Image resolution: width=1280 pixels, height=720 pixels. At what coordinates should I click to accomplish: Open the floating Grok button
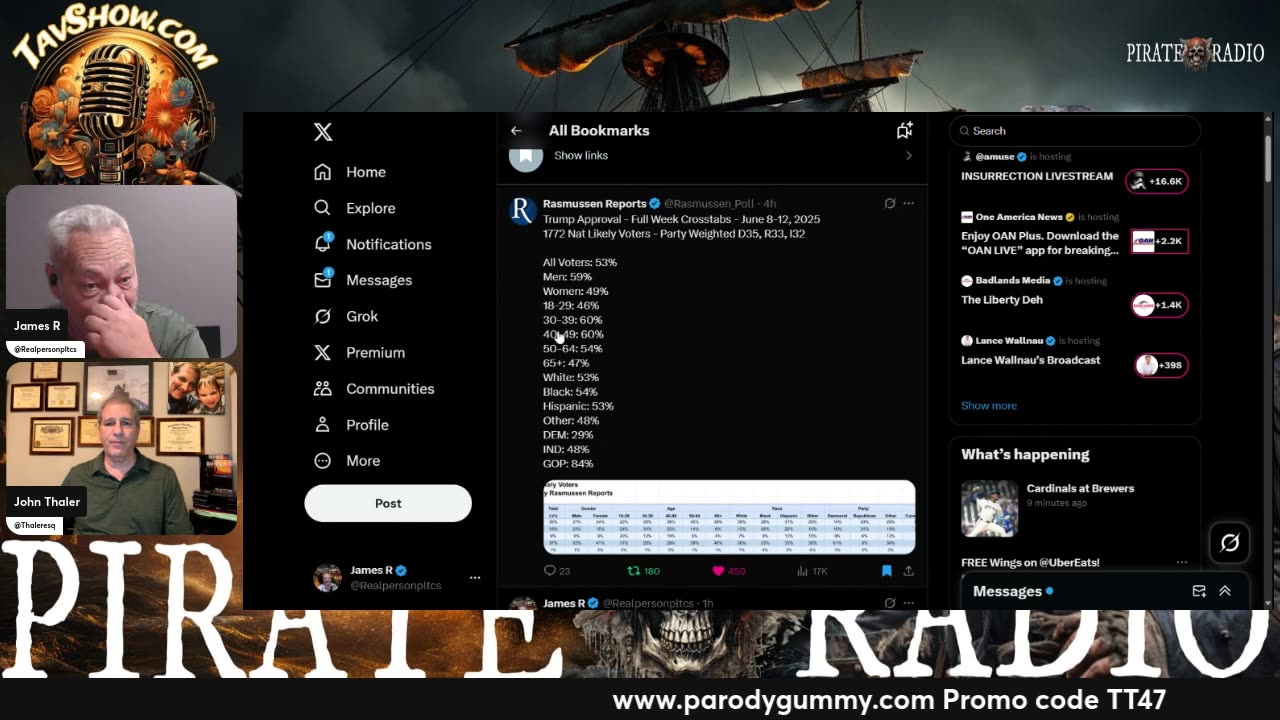pyautogui.click(x=1230, y=542)
